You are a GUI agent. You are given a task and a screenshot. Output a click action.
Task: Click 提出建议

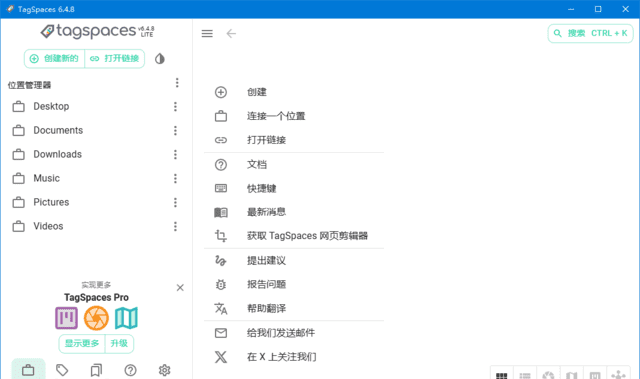point(294,261)
